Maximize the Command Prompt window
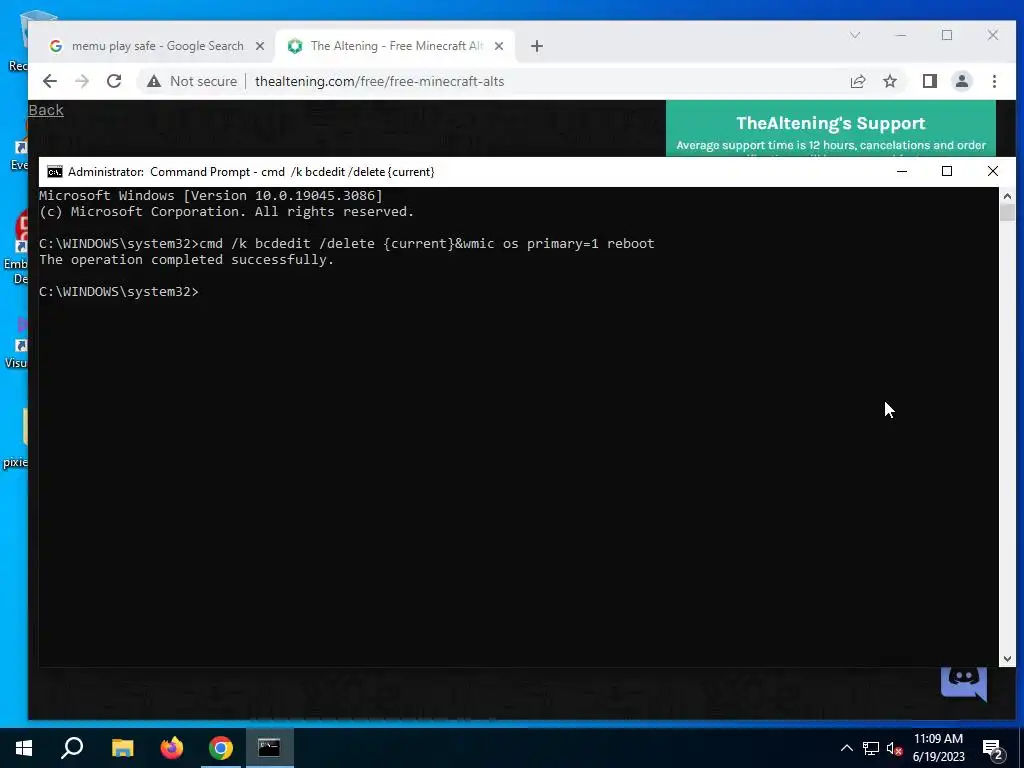 point(947,171)
